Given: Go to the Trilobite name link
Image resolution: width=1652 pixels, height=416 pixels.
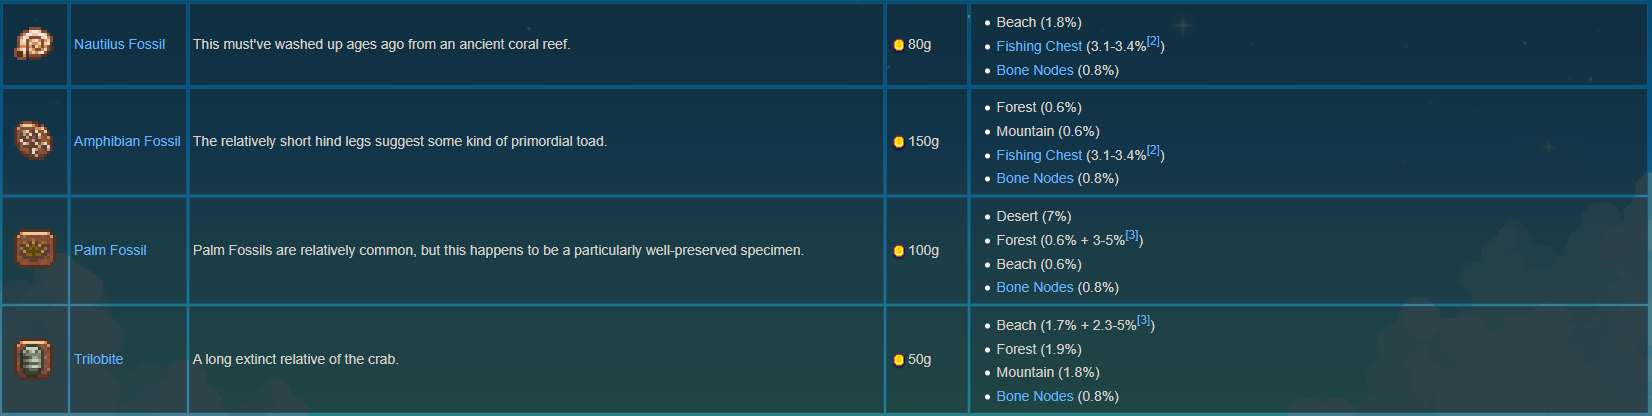Looking at the screenshot, I should 98,359.
